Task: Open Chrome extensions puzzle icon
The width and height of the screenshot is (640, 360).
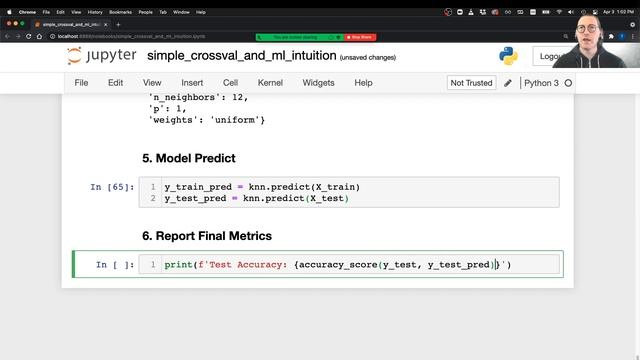Action: (611, 36)
